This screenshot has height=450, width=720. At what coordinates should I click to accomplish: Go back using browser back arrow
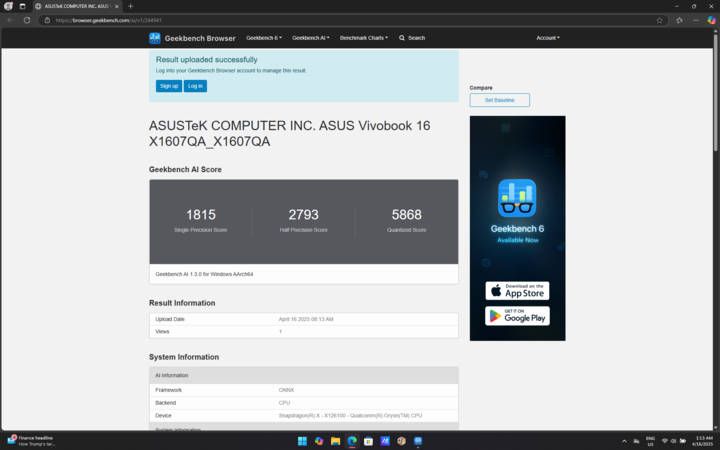pos(10,20)
